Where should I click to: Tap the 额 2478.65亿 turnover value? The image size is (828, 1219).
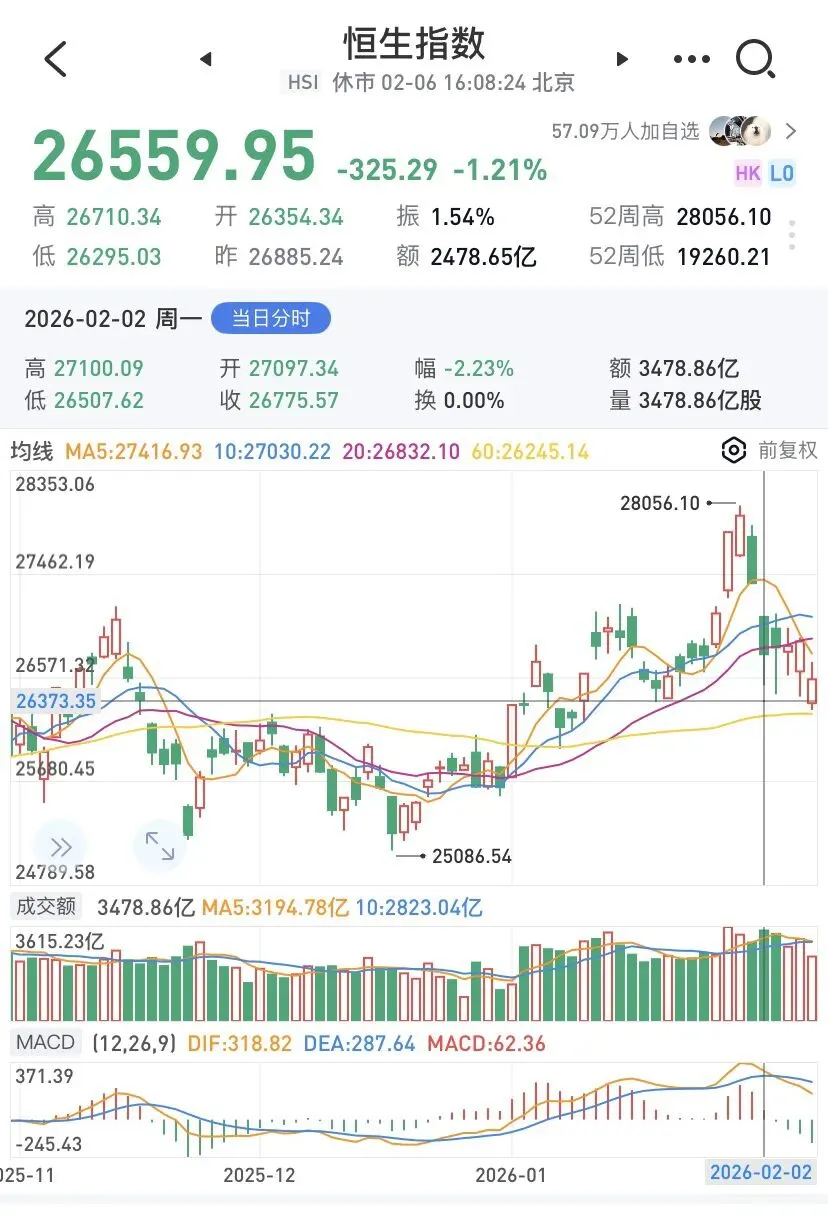click(x=467, y=257)
